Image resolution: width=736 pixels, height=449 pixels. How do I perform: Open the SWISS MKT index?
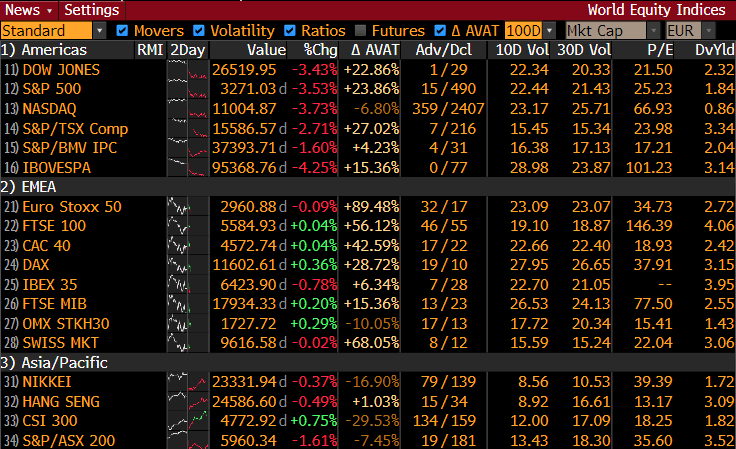point(61,343)
